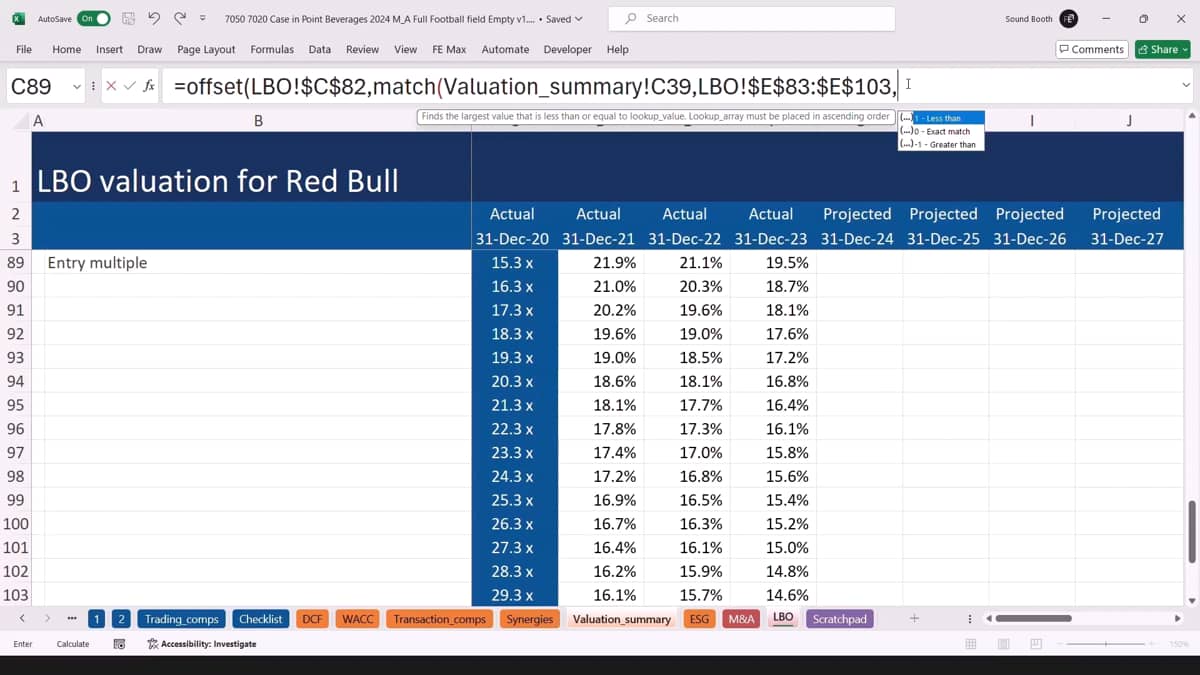The image size is (1200, 675).
Task: Open the Review ribbon tab
Action: coord(362,49)
